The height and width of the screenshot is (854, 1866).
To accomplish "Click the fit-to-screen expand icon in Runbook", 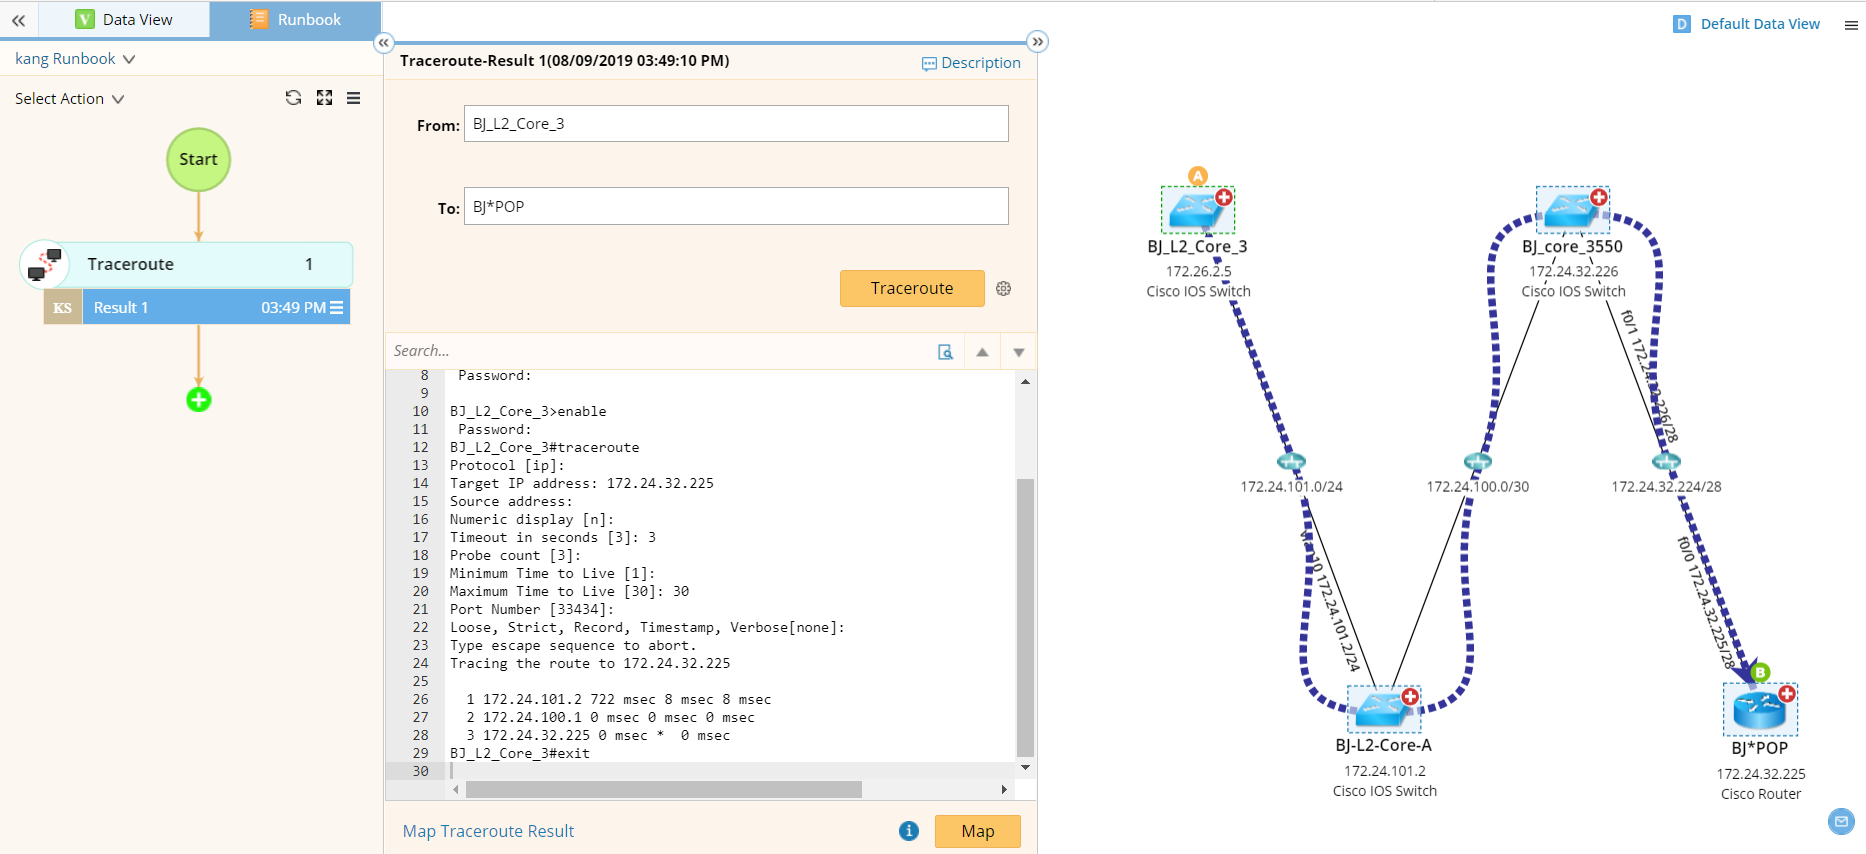I will (324, 98).
